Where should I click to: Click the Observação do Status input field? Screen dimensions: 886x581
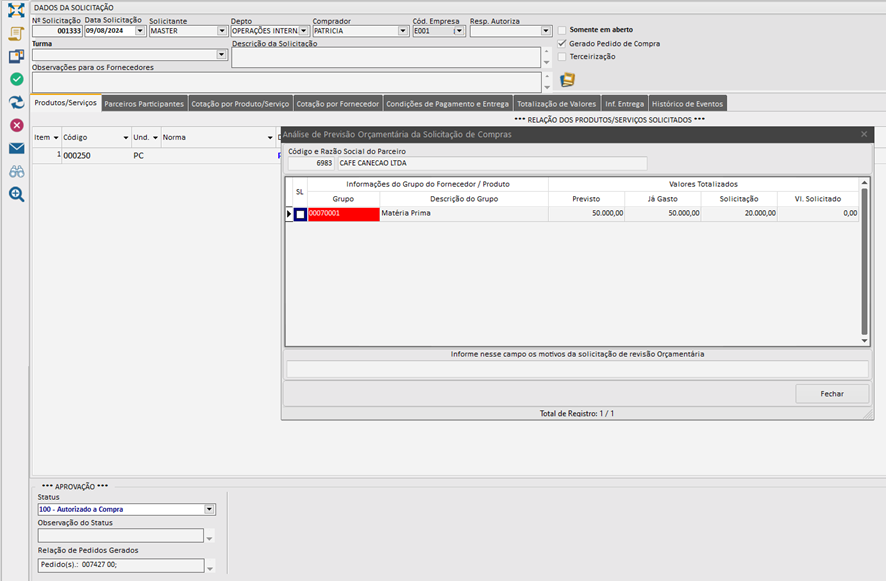click(x=120, y=535)
